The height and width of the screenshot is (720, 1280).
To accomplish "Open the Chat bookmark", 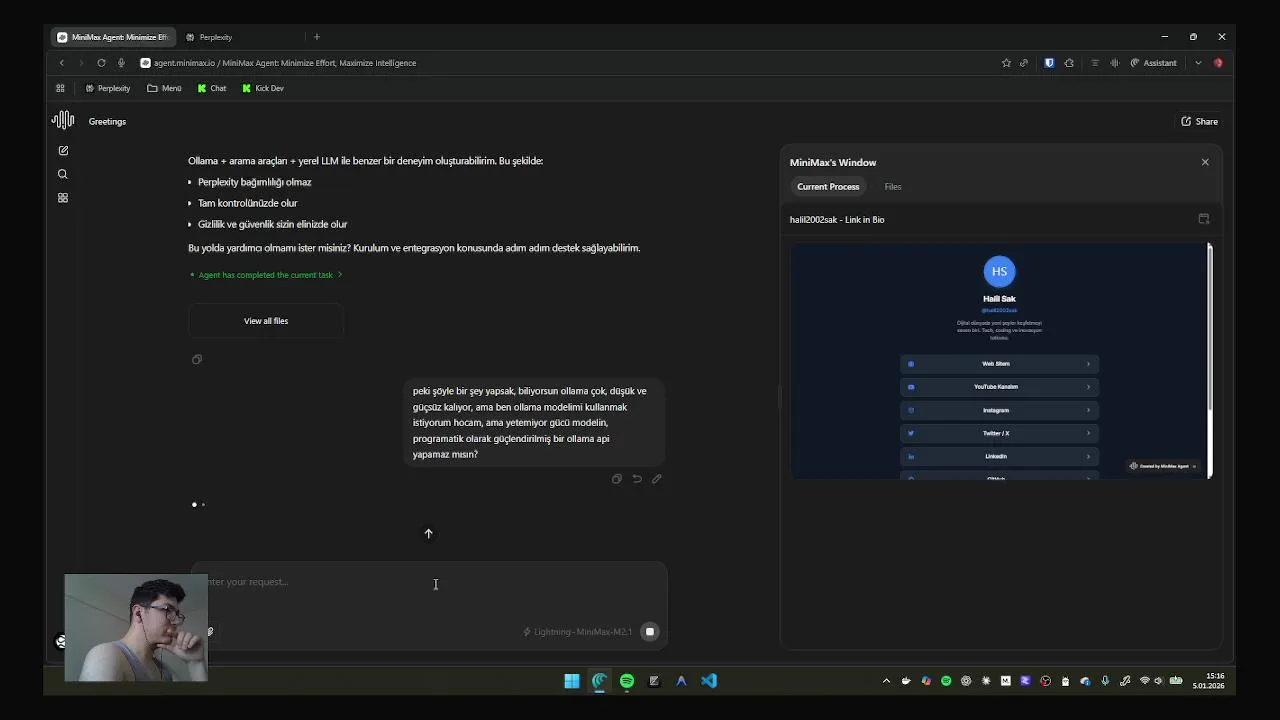I will coord(212,88).
